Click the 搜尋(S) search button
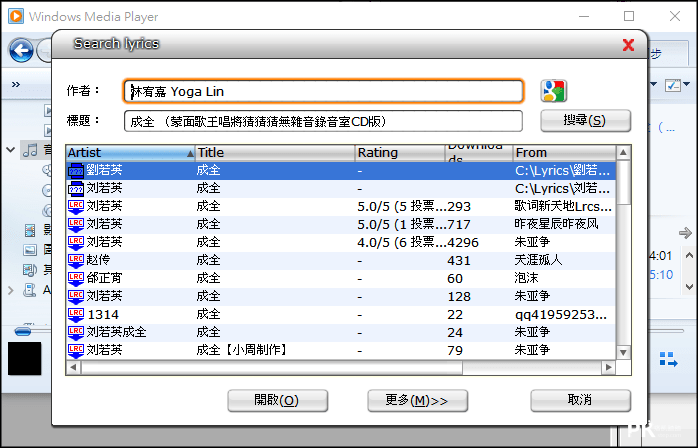 pos(585,120)
